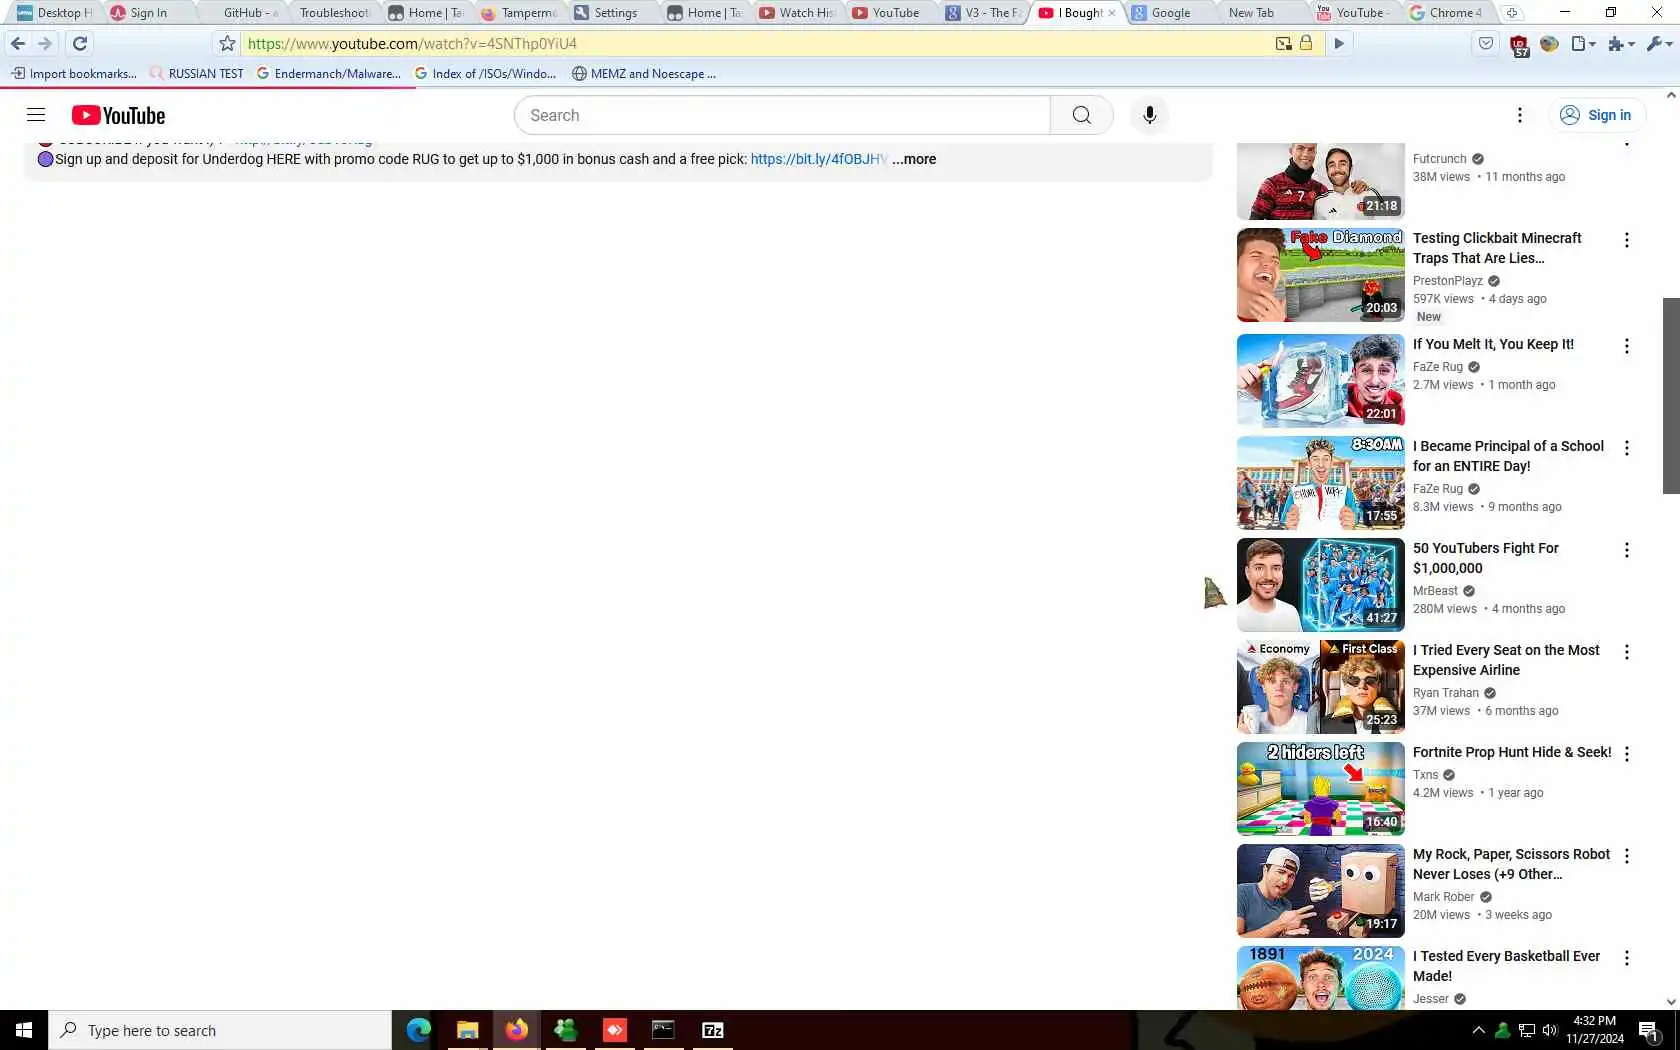Open the extensions puzzle-piece dropdown
Image resolution: width=1680 pixels, height=1050 pixels.
[1621, 43]
